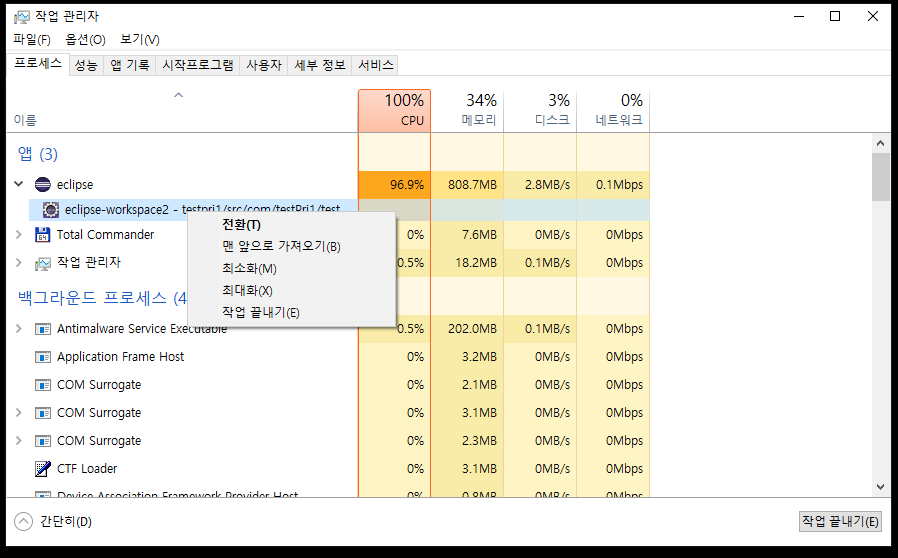The image size is (898, 558).
Task: Select the Antimalware Service Executable row text
Action: [x=142, y=329]
